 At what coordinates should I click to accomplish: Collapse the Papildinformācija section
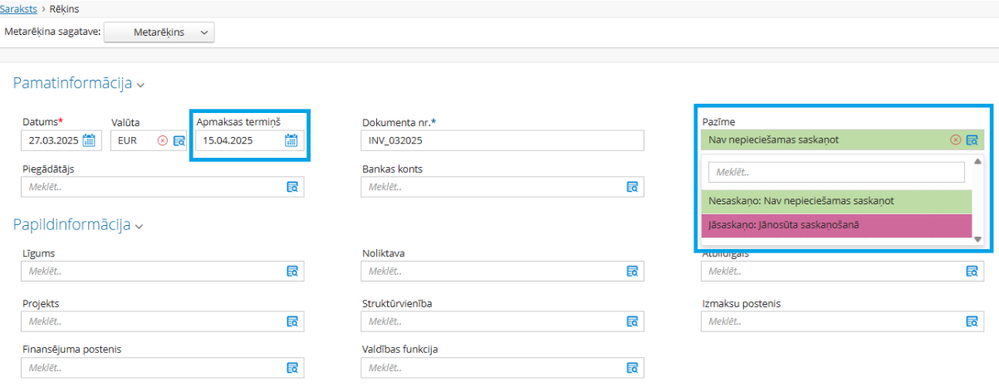pos(140,226)
